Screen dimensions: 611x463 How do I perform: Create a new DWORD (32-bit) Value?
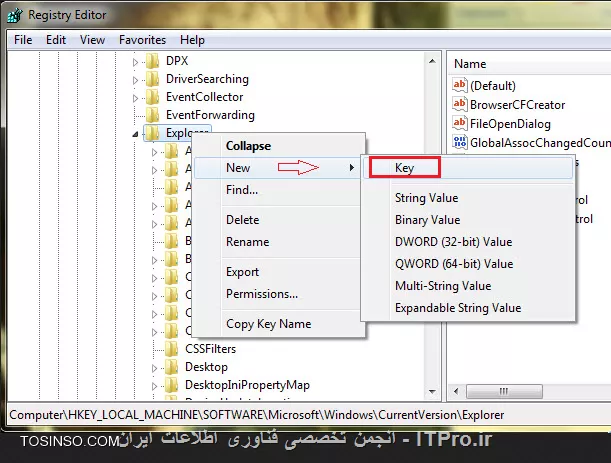pos(468,242)
